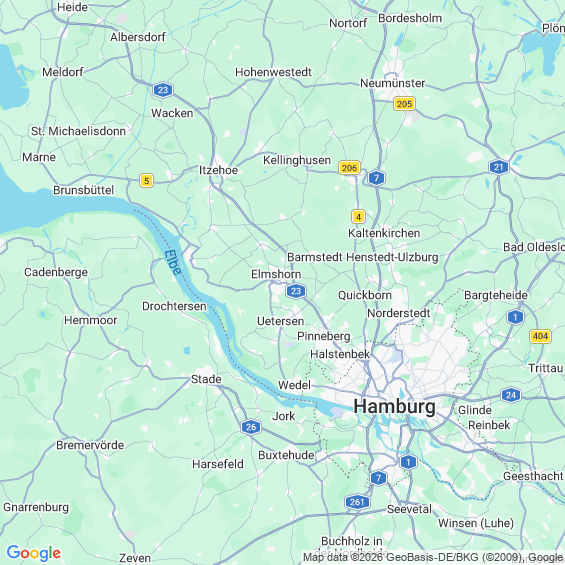Click the Elbe river label

point(173,263)
